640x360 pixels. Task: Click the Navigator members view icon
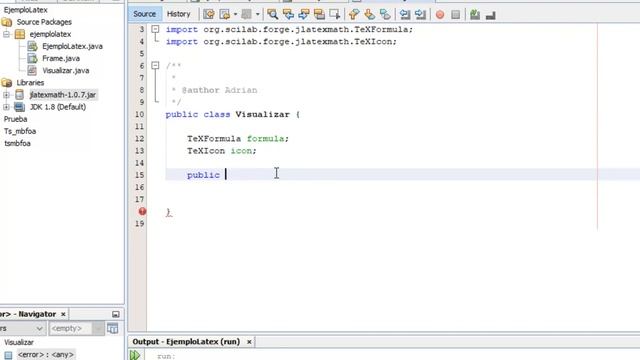click(113, 328)
